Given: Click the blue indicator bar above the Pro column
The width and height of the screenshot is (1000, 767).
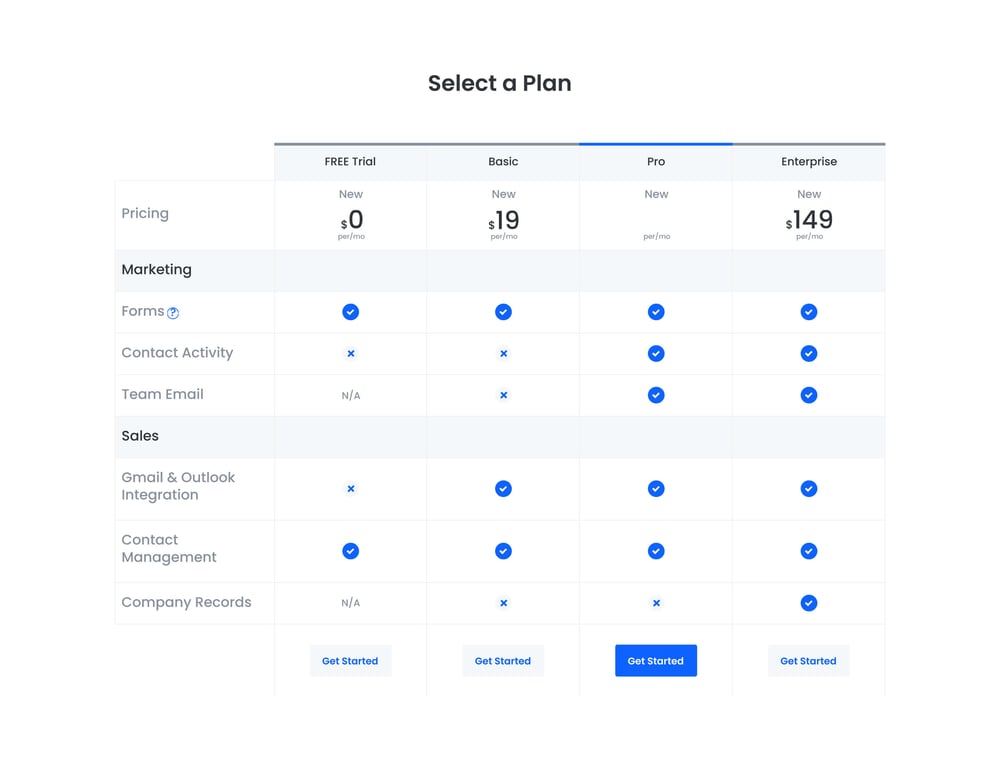Looking at the screenshot, I should (x=656, y=143).
